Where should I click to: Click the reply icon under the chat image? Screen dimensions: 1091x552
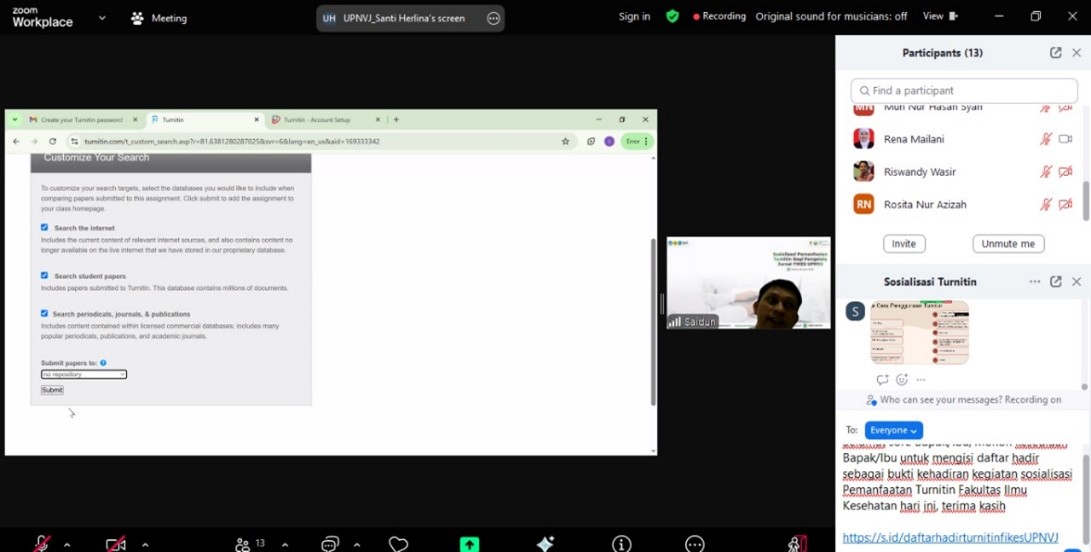coord(882,379)
